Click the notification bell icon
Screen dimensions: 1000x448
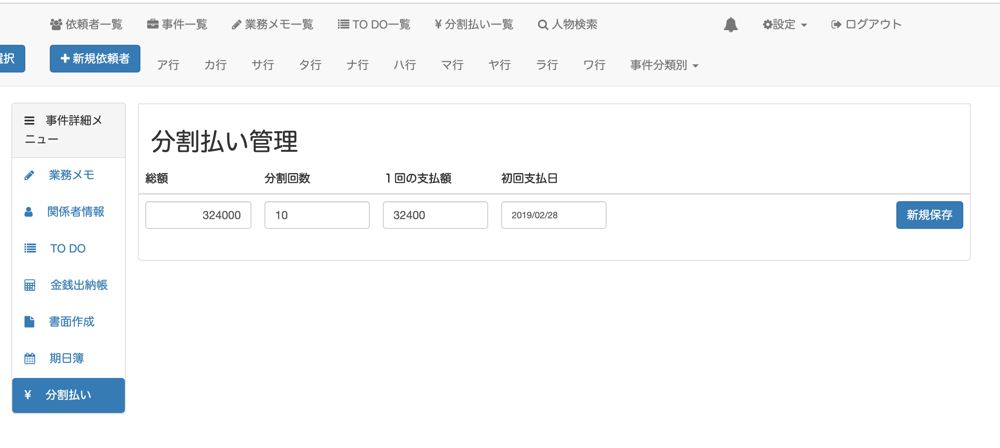(x=731, y=25)
